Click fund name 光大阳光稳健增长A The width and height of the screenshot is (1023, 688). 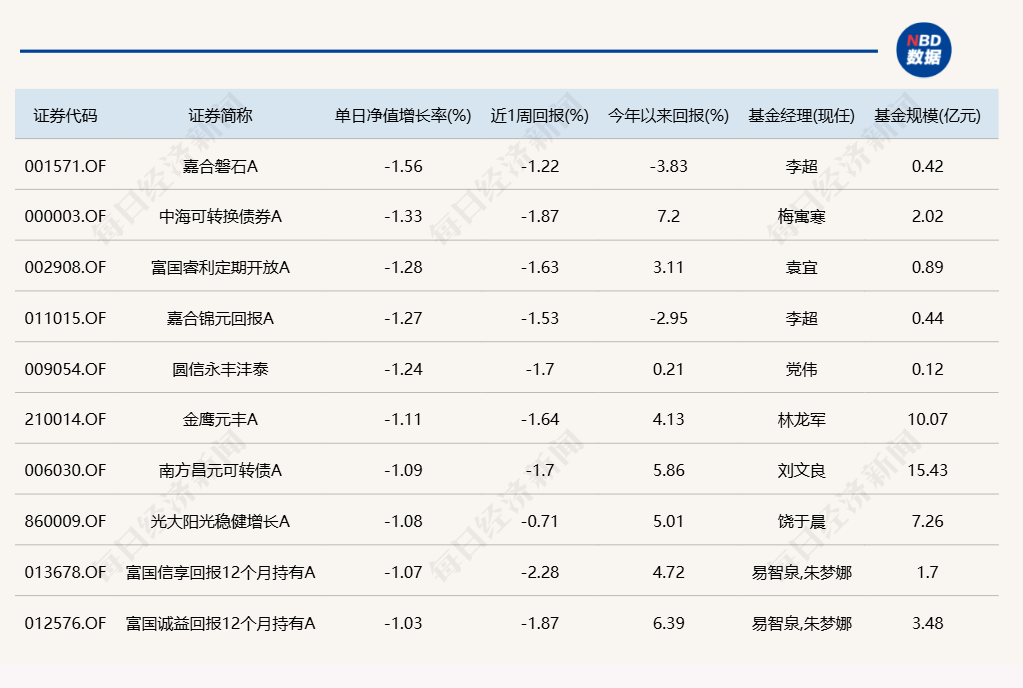pyautogui.click(x=221, y=521)
